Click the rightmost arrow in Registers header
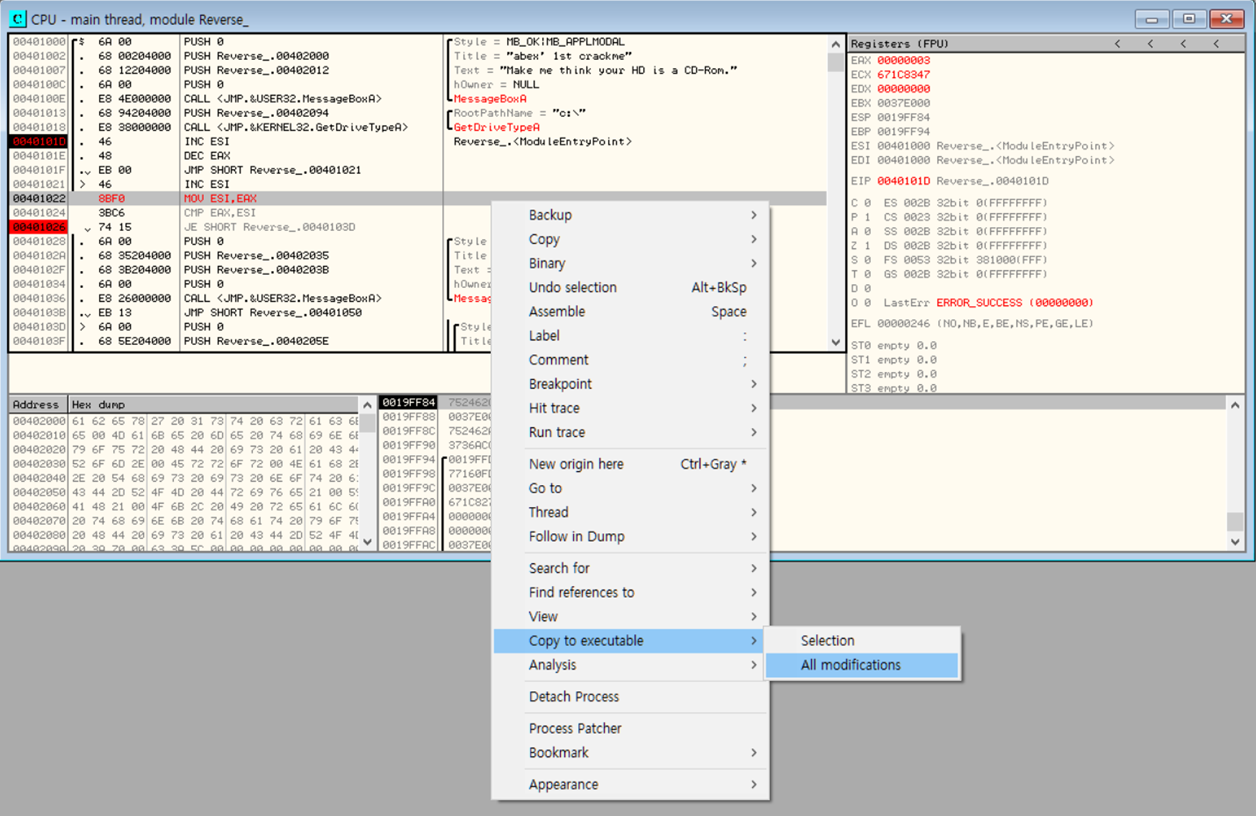1256x816 pixels. (1216, 44)
